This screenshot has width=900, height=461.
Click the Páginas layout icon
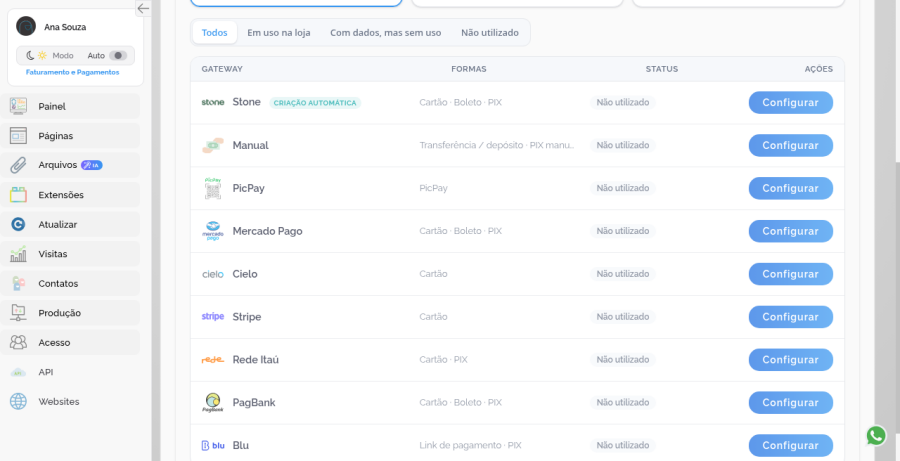tap(18, 135)
